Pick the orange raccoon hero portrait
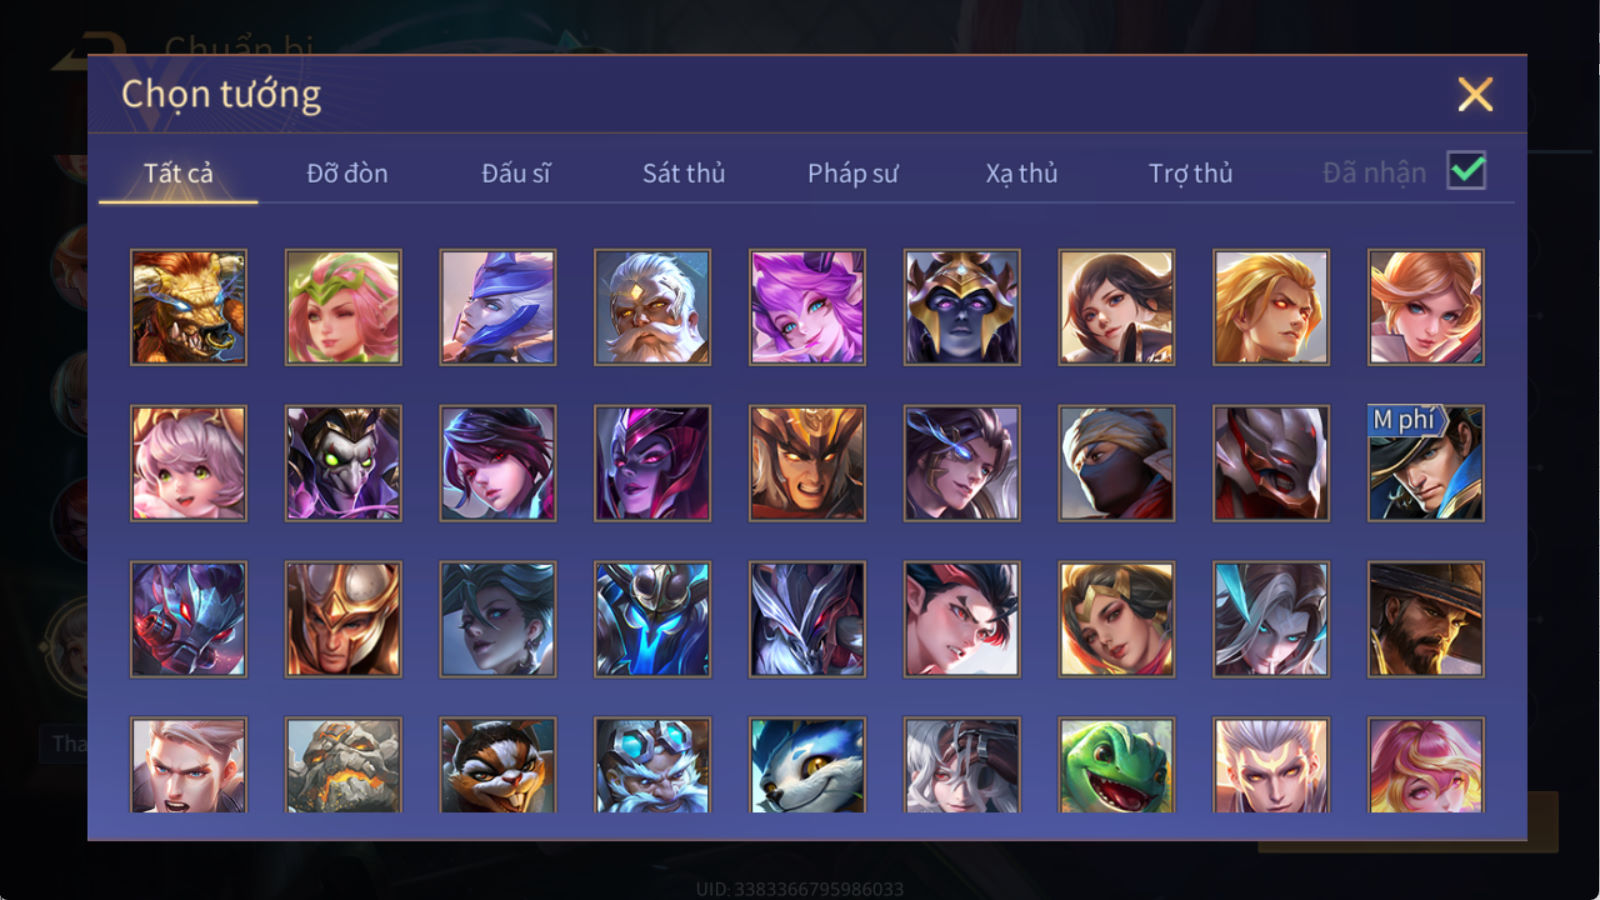The image size is (1600, 900). pos(498,765)
